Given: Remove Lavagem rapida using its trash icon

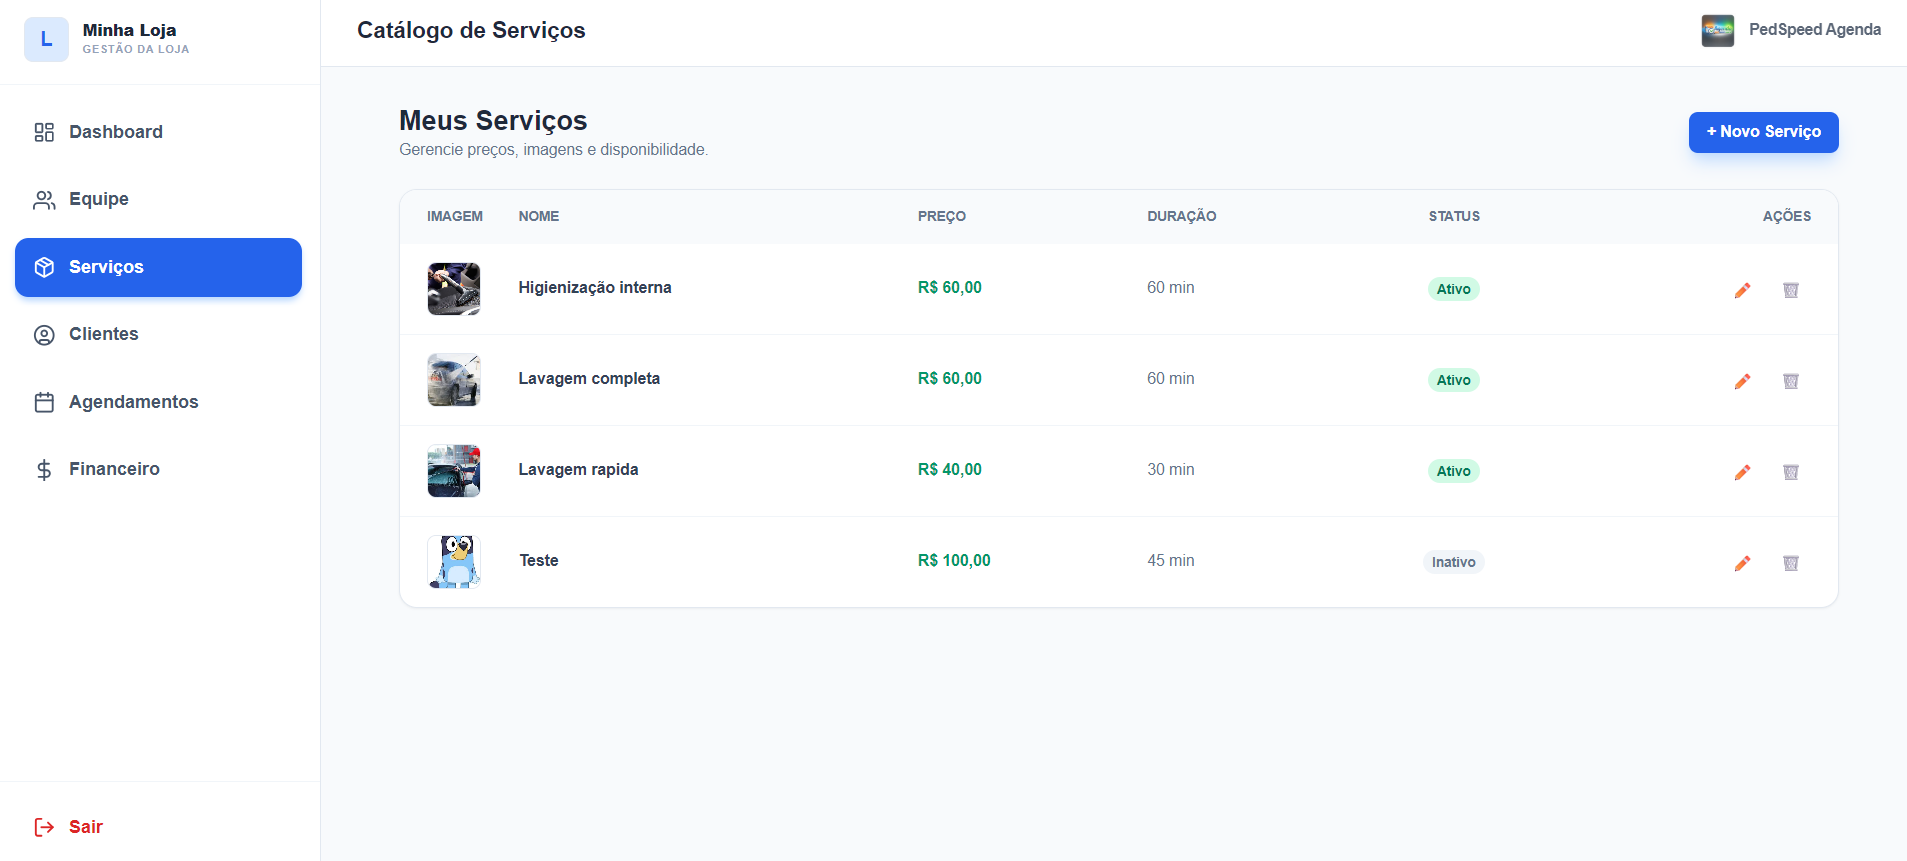Looking at the screenshot, I should point(1790,472).
